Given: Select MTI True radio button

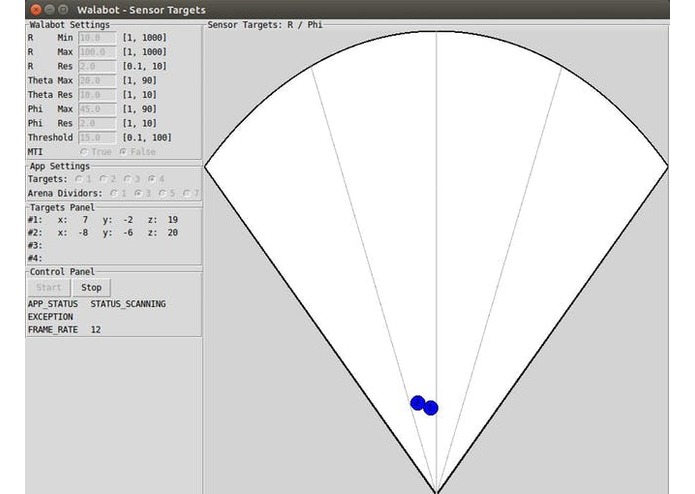Looking at the screenshot, I should click(84, 152).
